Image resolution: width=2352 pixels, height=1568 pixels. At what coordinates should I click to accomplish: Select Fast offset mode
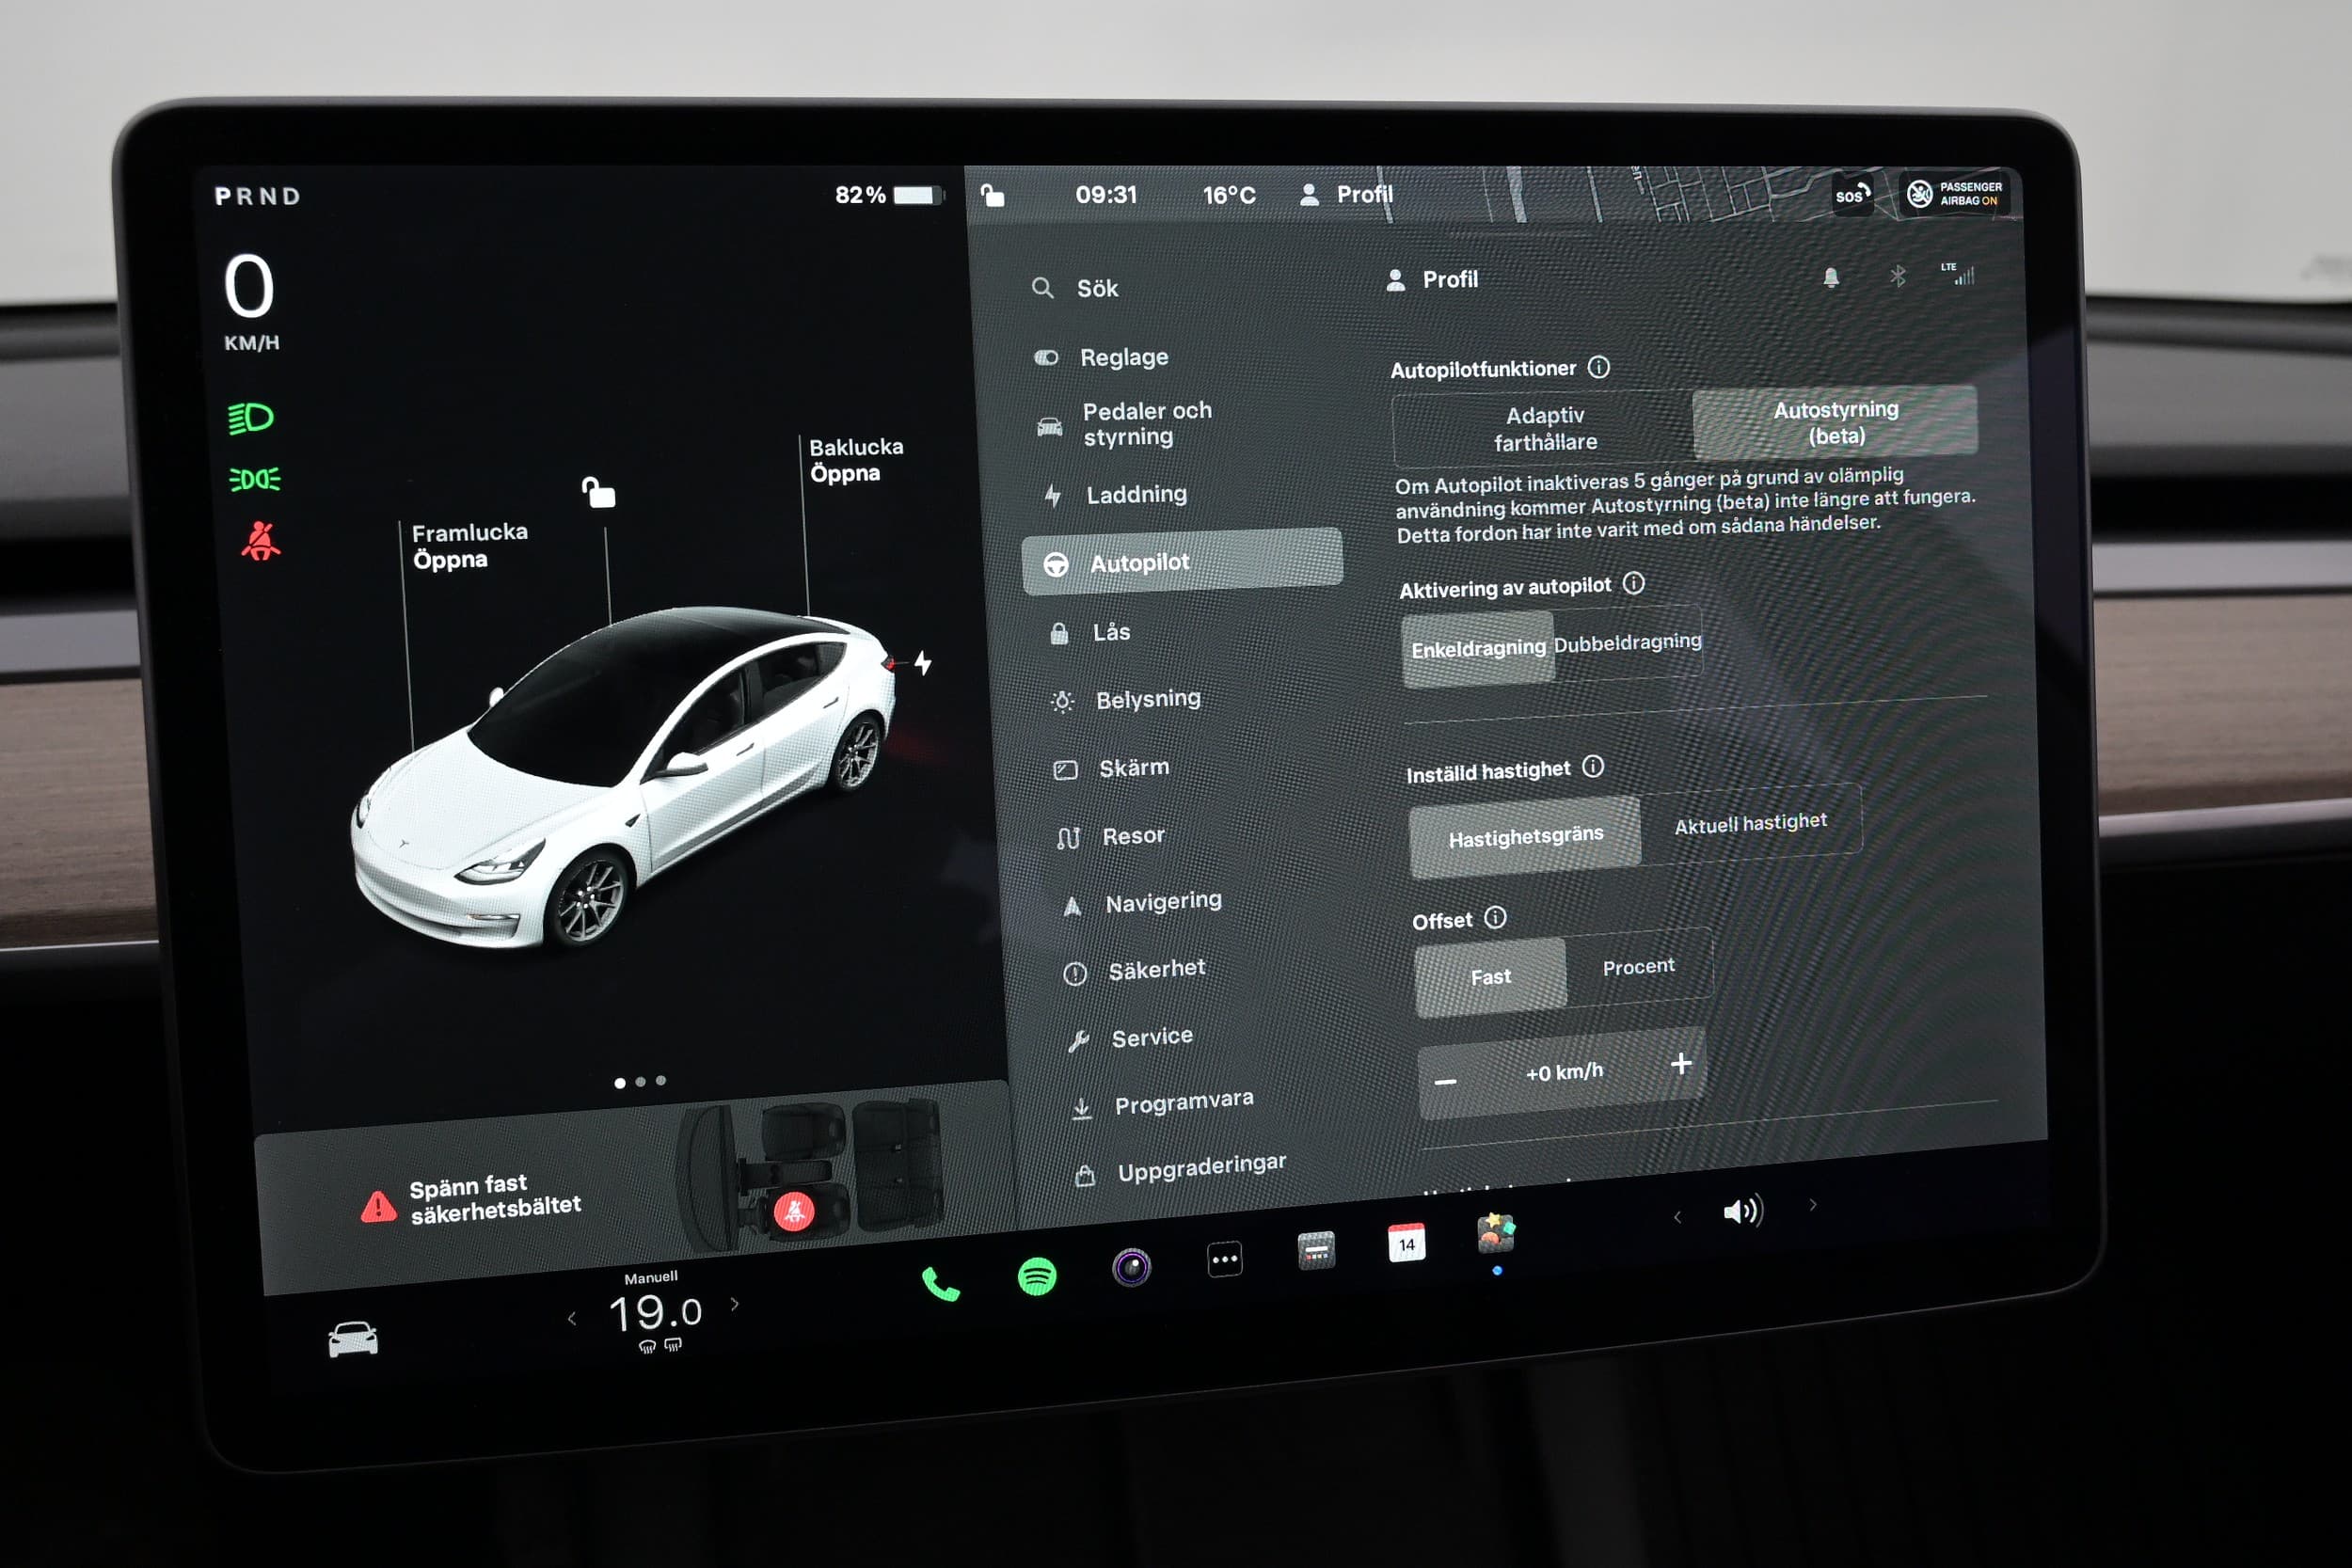1490,976
